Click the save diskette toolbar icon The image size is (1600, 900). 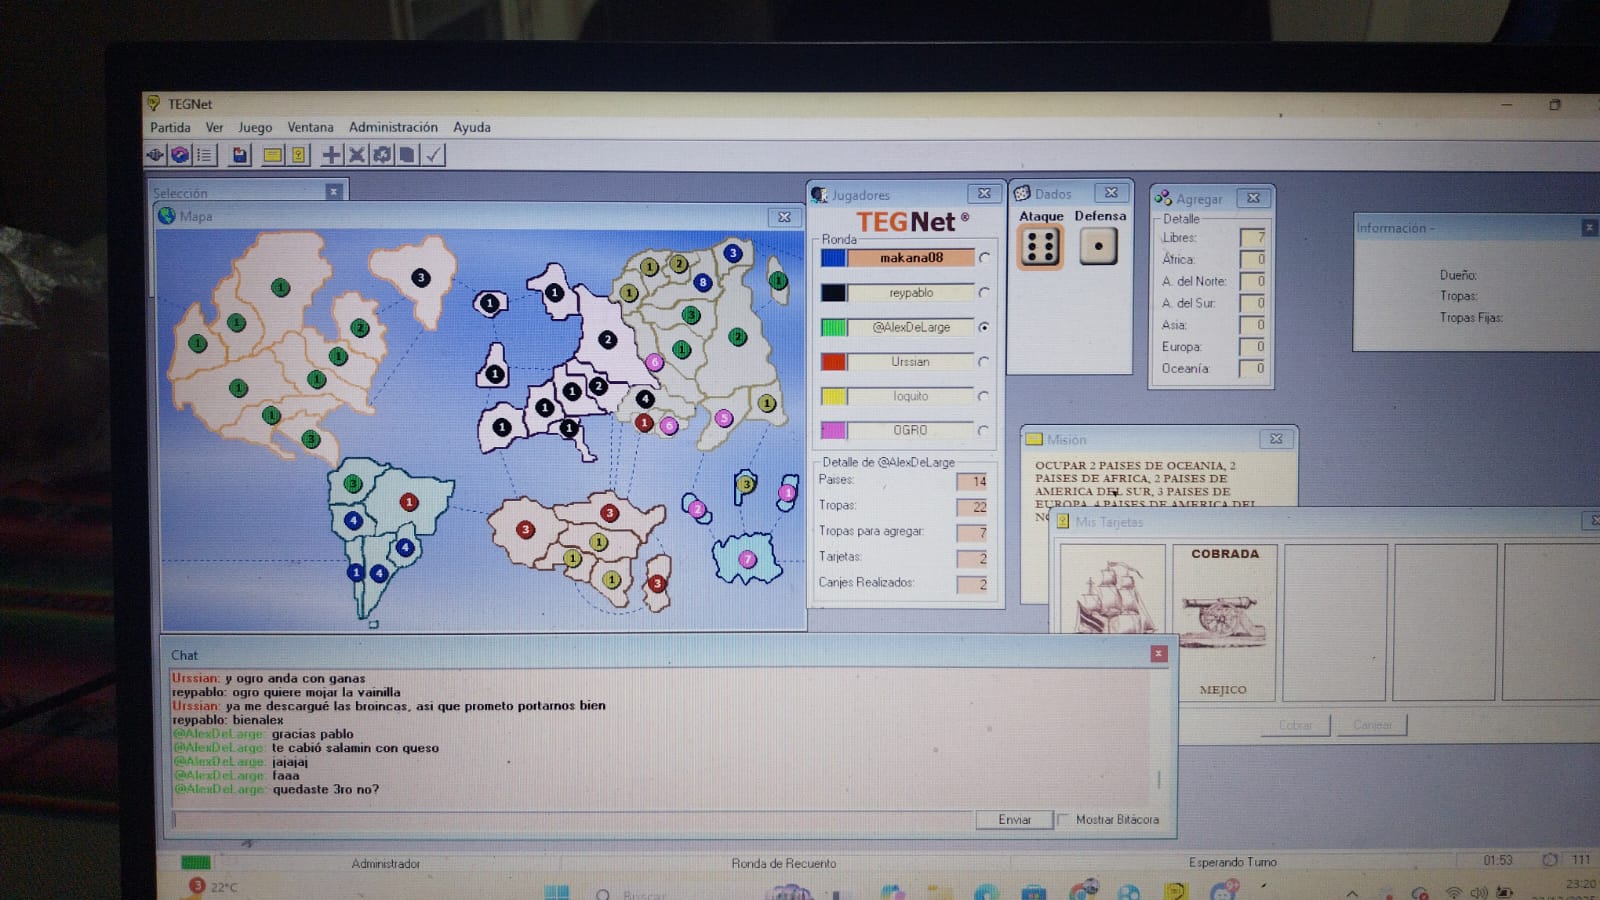[240, 155]
